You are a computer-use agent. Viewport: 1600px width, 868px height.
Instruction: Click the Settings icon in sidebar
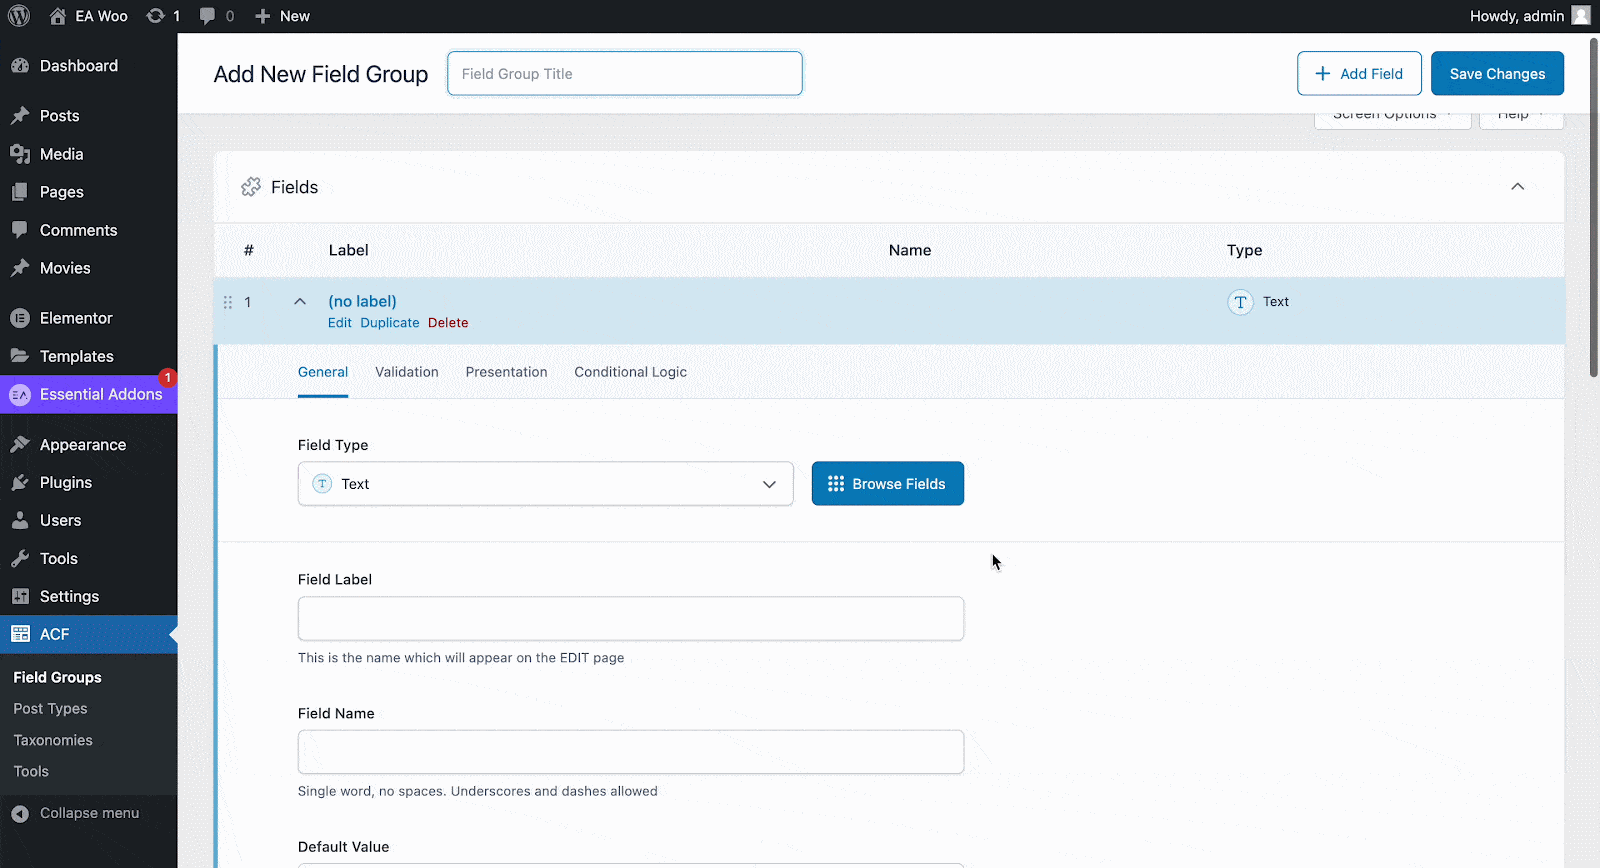point(20,597)
